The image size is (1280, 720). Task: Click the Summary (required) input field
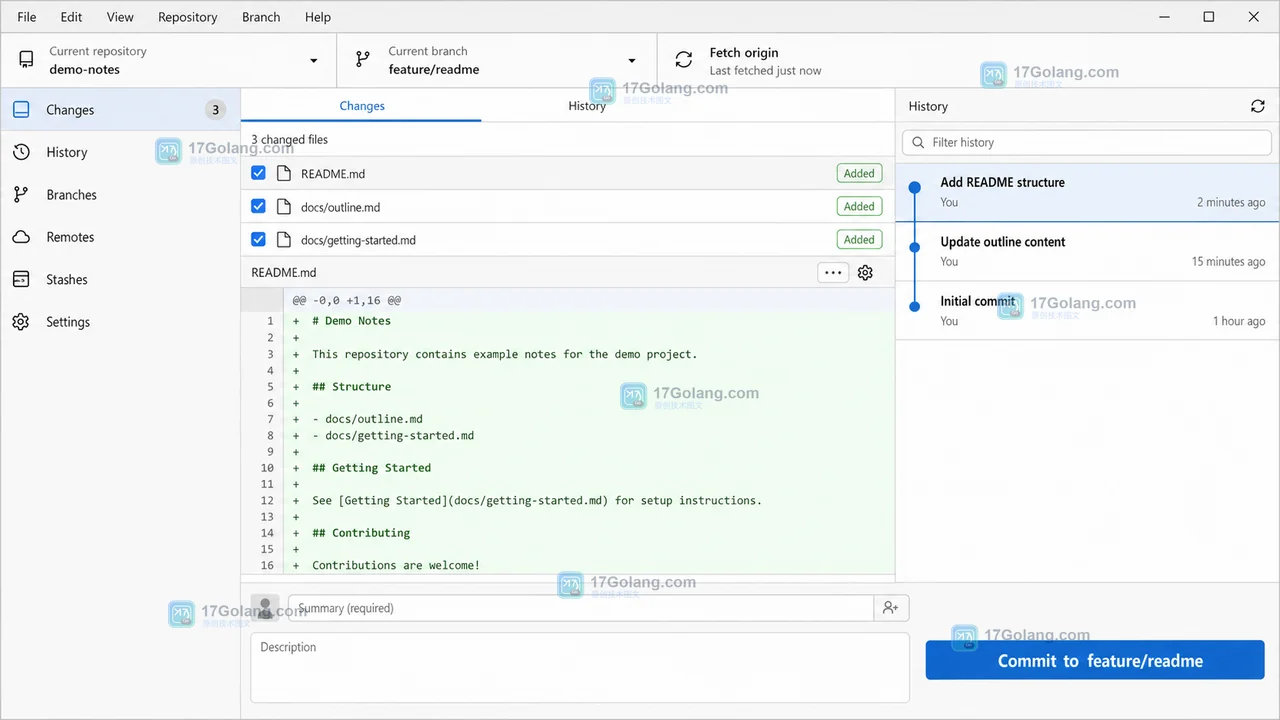click(580, 608)
